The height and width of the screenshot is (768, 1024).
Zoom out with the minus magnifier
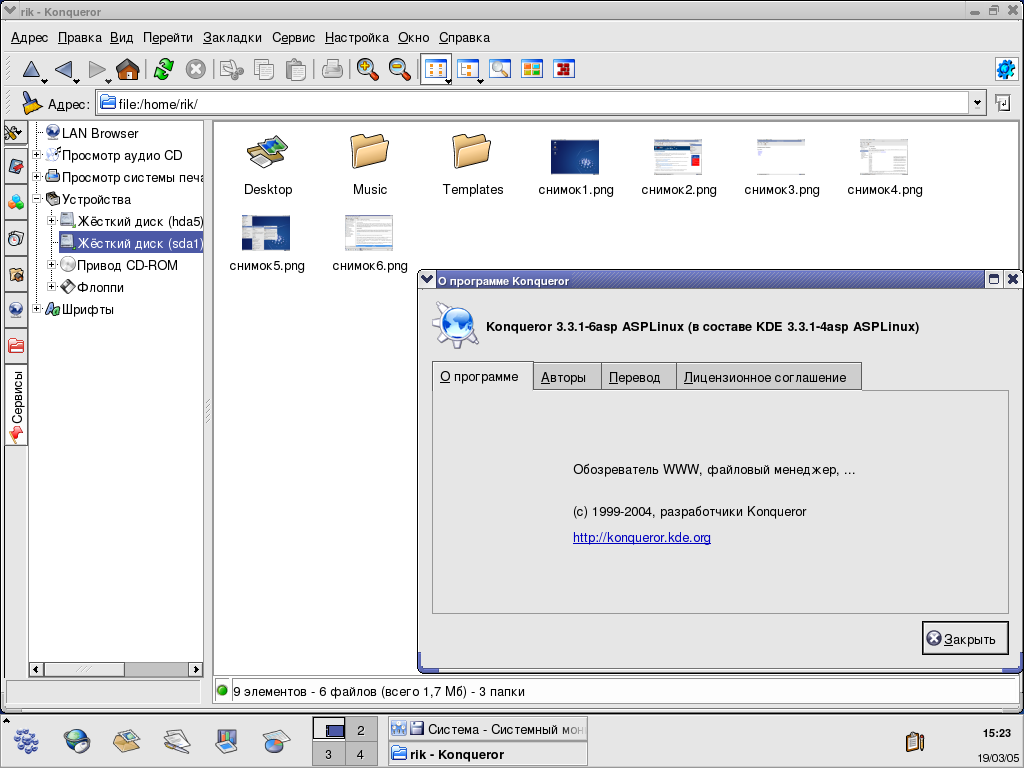(400, 69)
